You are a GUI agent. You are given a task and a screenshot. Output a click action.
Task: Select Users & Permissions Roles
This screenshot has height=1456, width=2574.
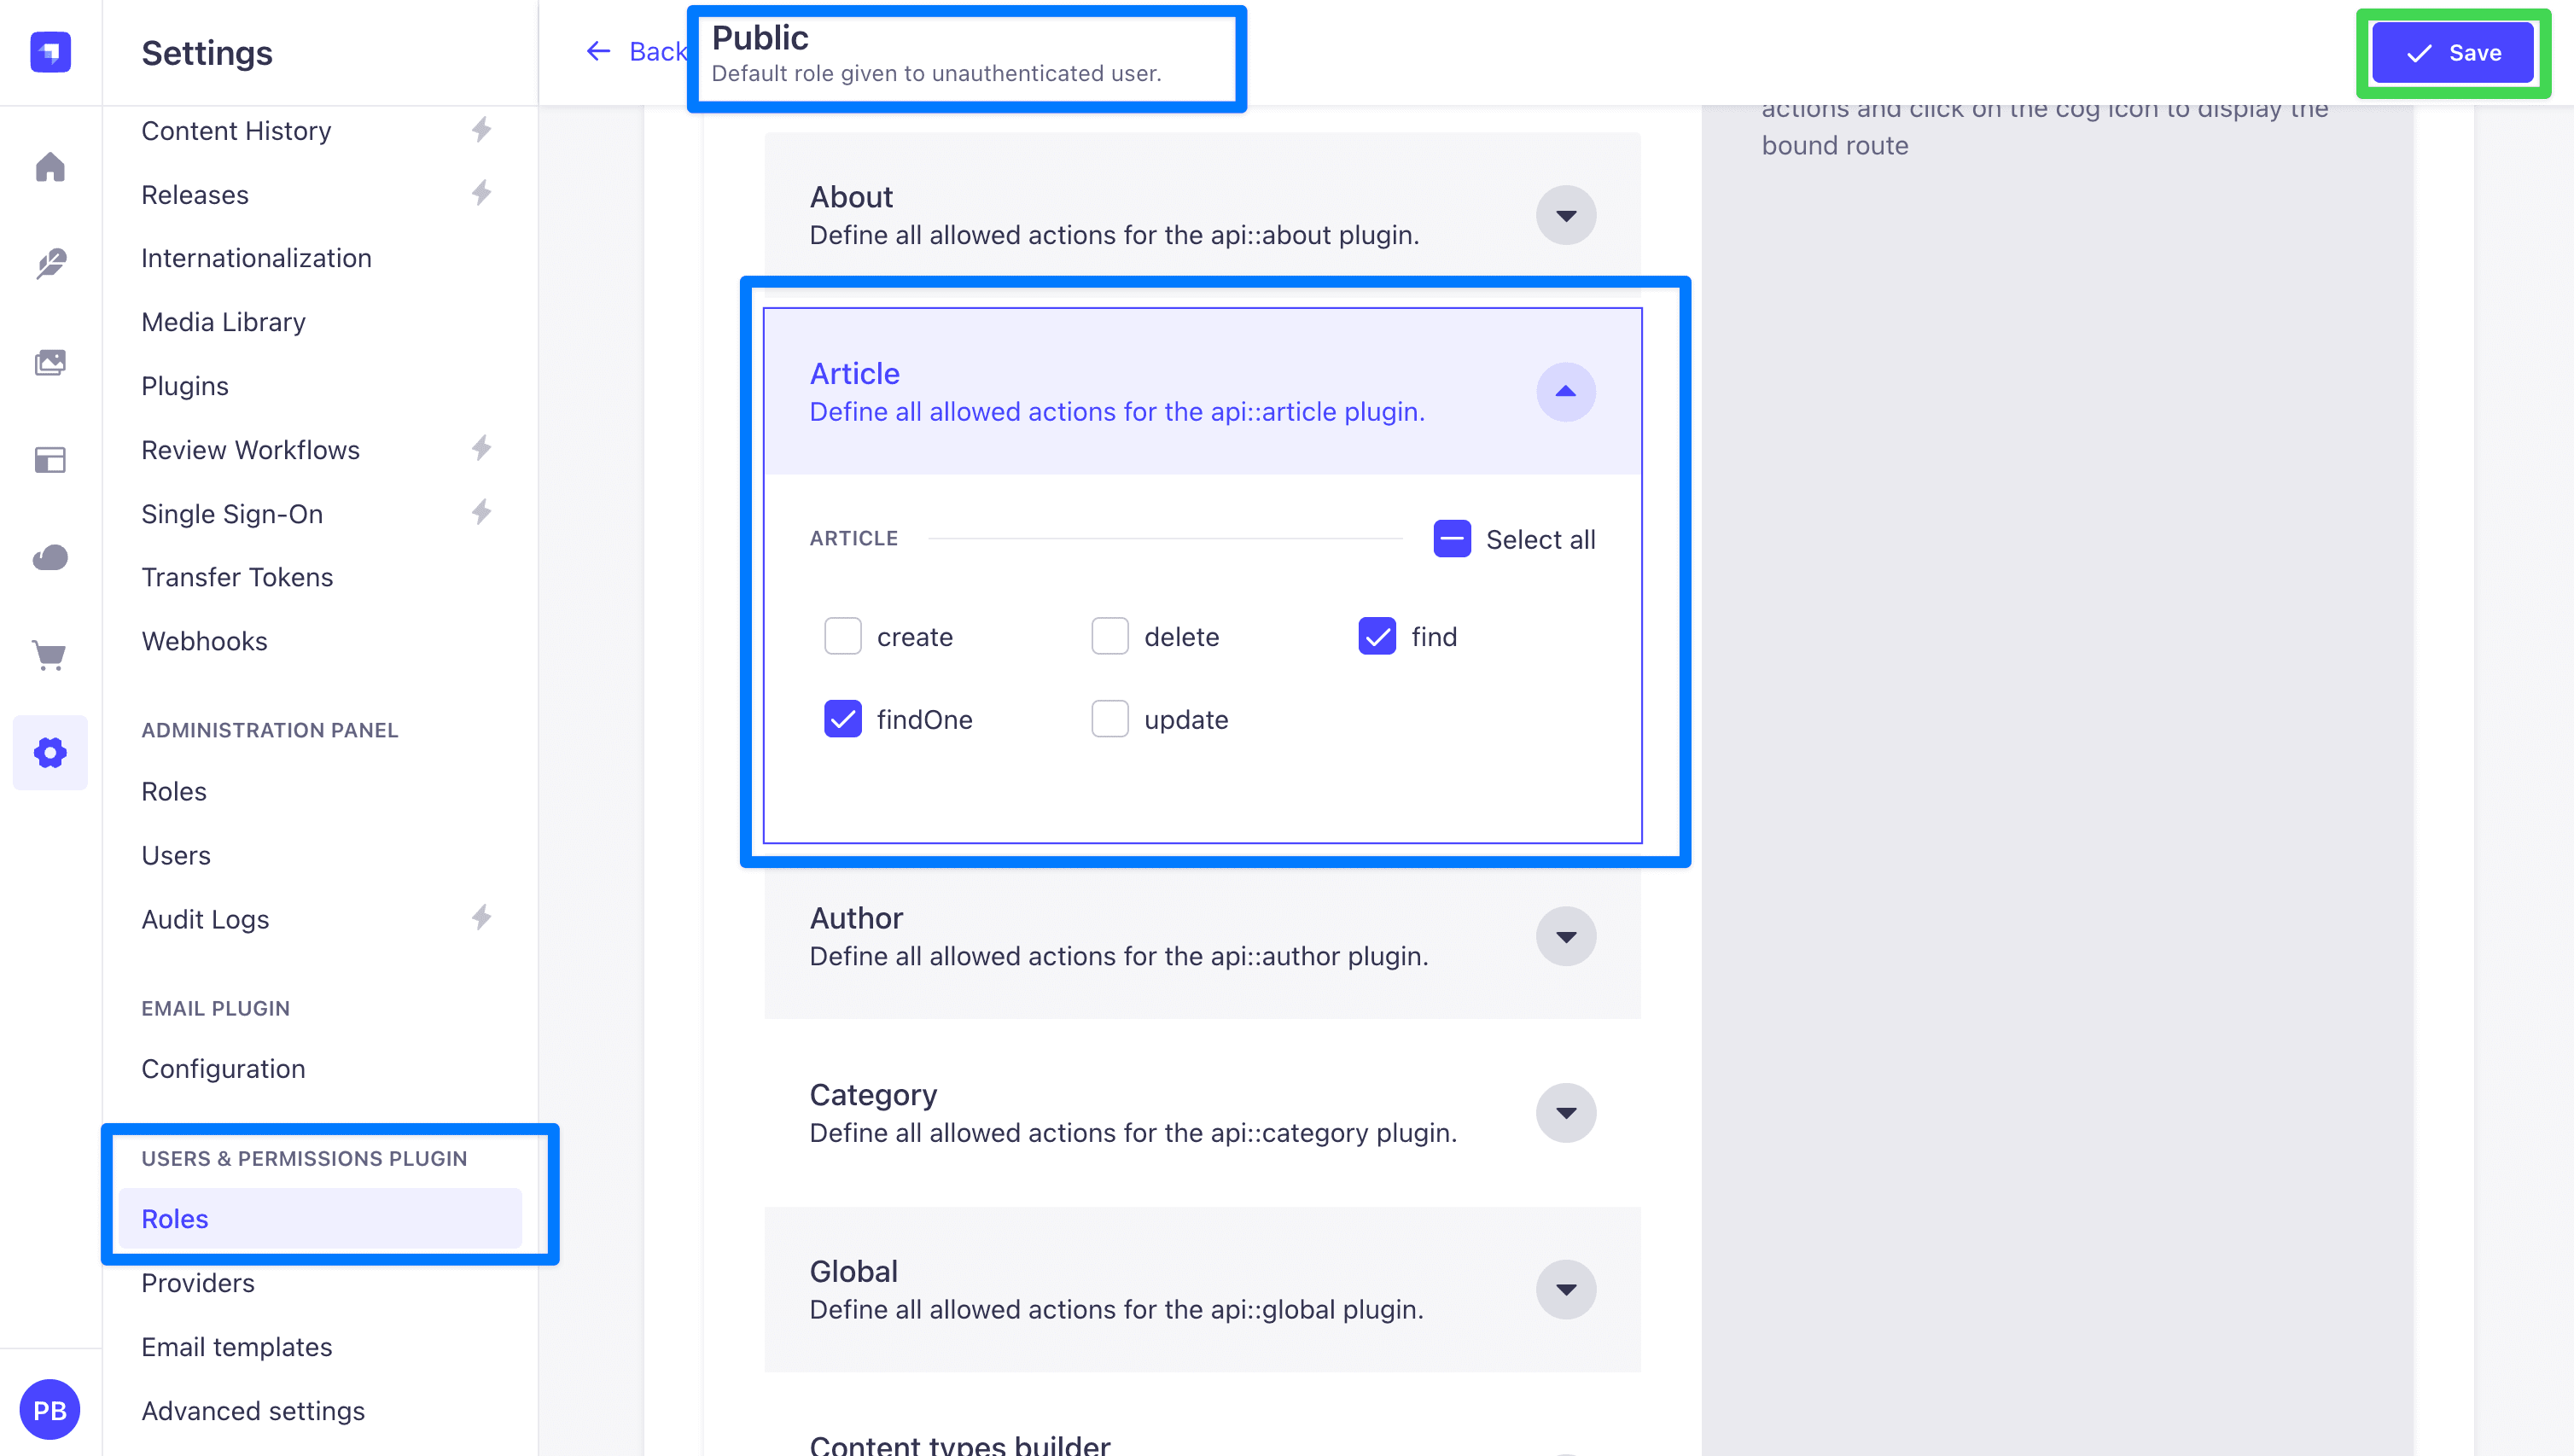[320, 1219]
